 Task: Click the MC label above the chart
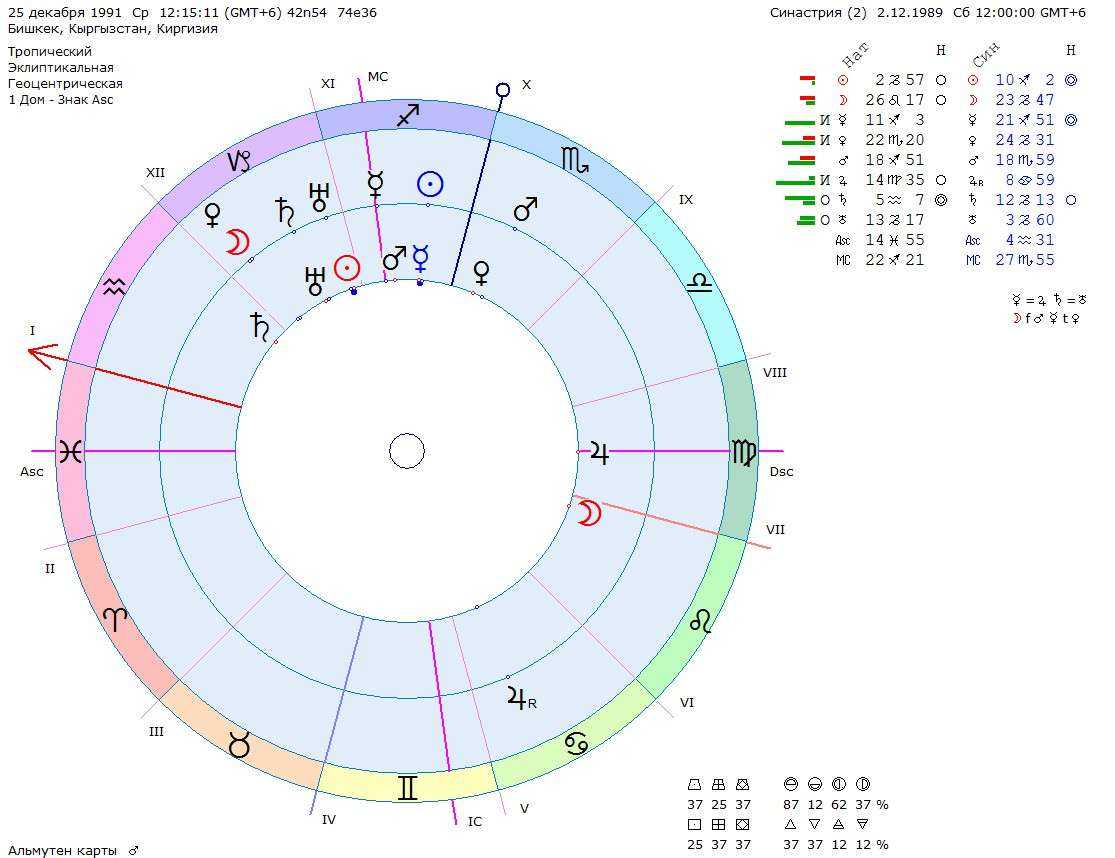[x=378, y=77]
